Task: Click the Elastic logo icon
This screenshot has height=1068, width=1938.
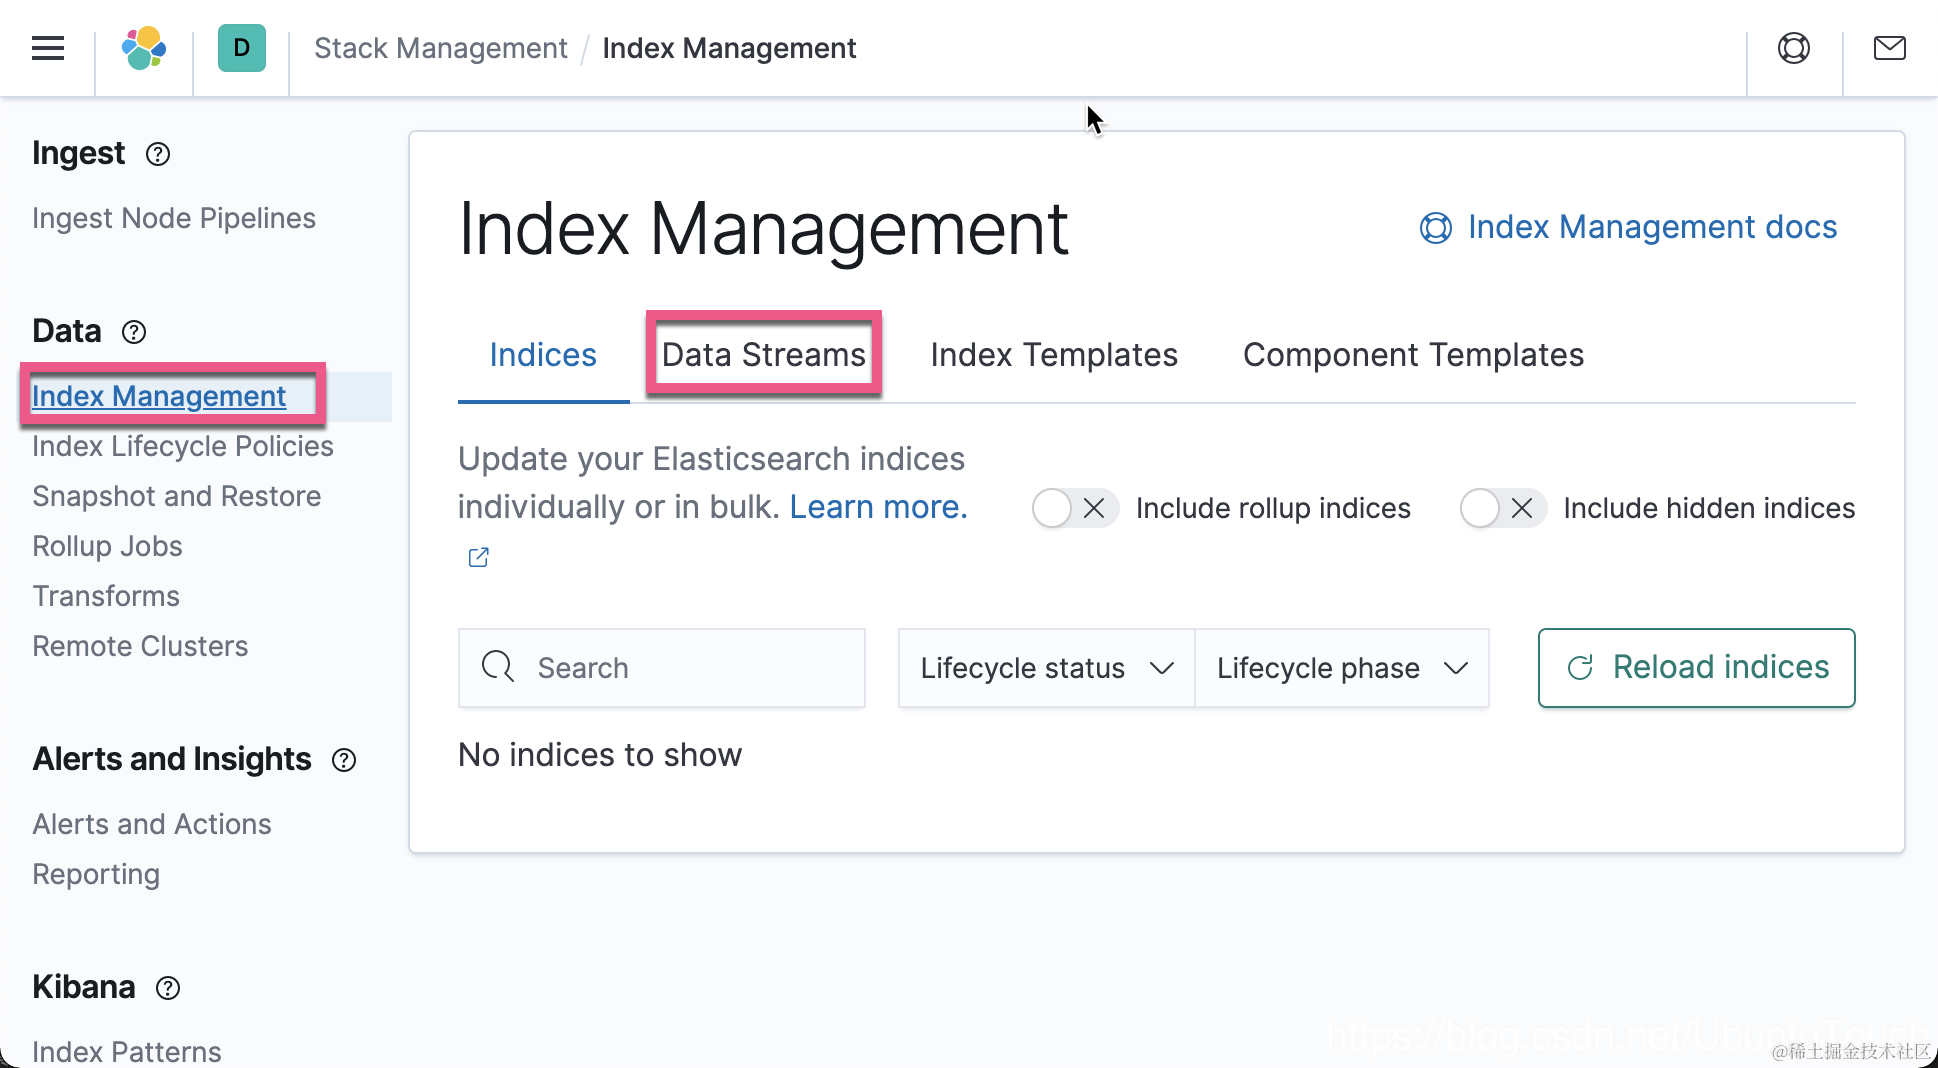Action: [144, 48]
